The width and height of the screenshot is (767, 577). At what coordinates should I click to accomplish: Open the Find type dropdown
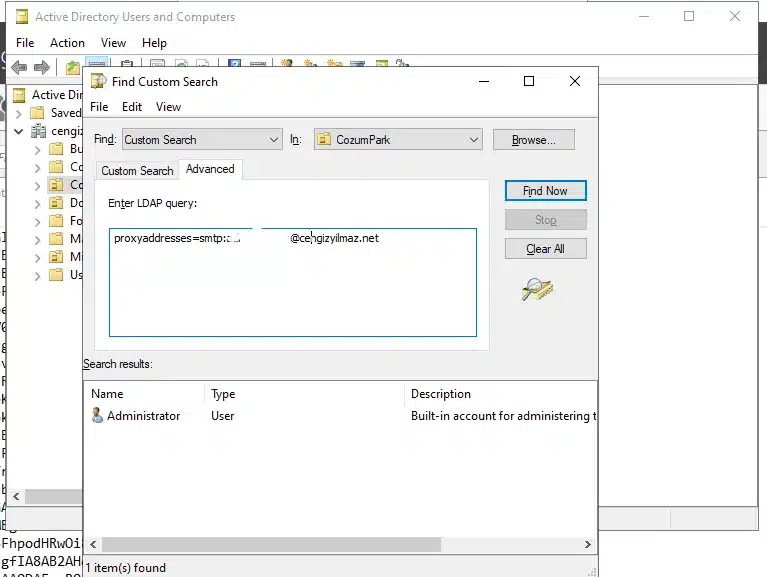click(274, 140)
